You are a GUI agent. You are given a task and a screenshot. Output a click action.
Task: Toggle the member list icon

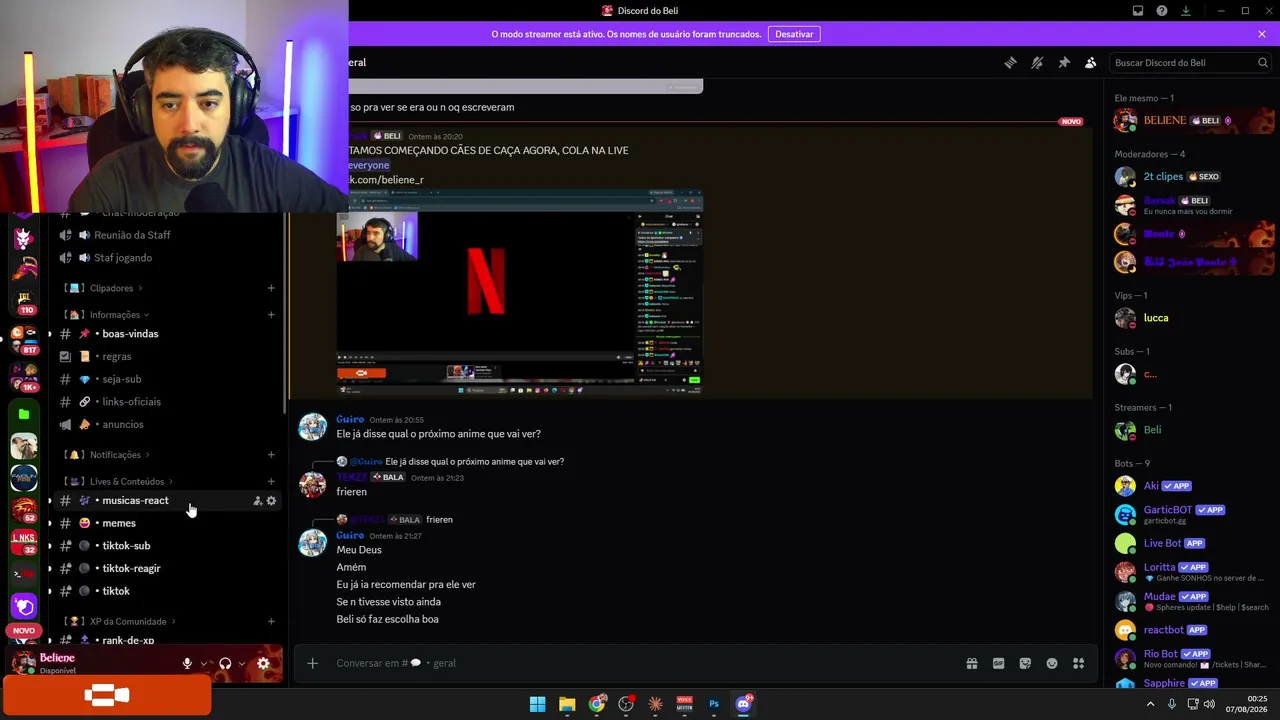pos(1091,62)
